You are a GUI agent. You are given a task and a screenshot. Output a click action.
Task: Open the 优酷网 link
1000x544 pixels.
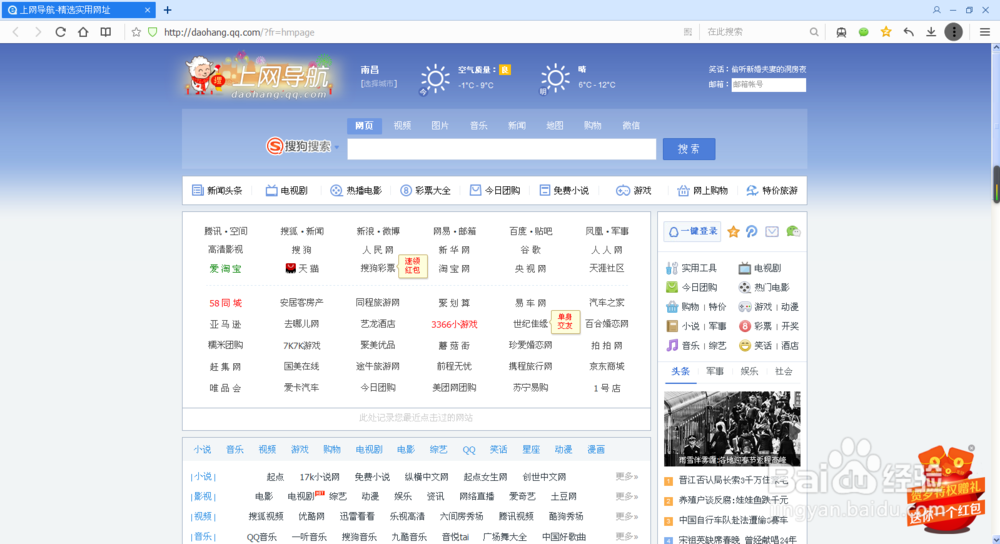[311, 516]
